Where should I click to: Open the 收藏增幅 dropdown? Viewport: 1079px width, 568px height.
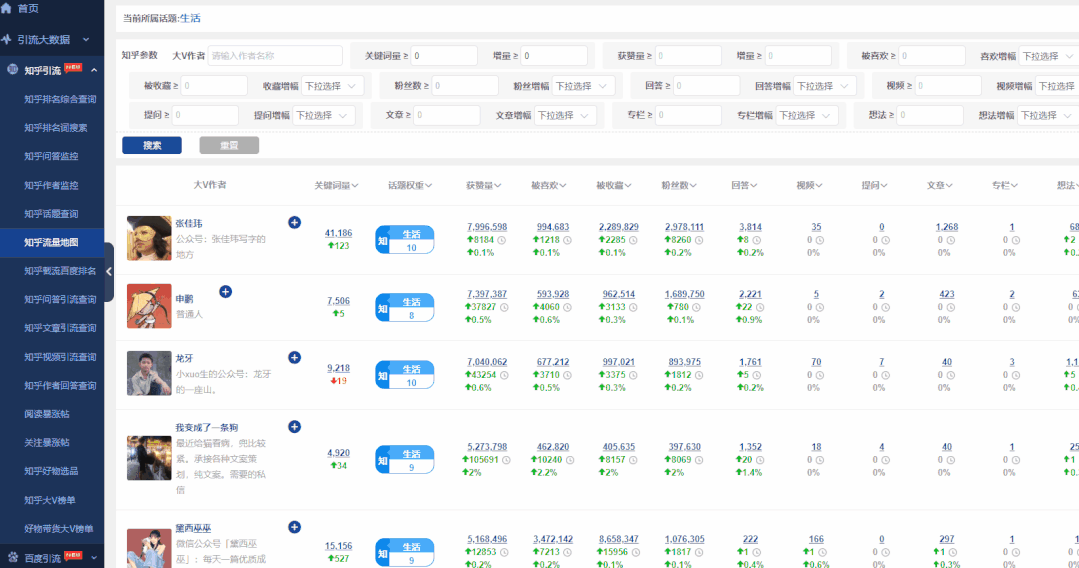click(x=332, y=86)
